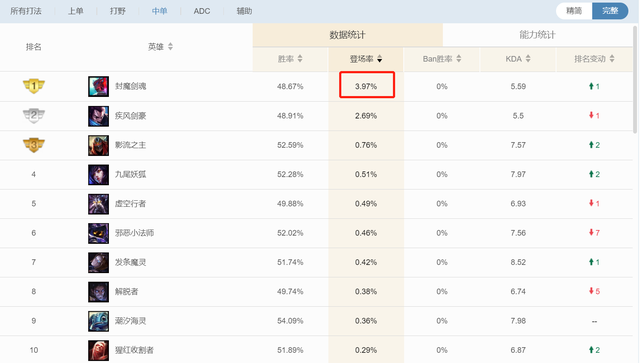Click the 解脱者 champion portrait
Image resolution: width=640 pixels, height=363 pixels.
(98, 292)
